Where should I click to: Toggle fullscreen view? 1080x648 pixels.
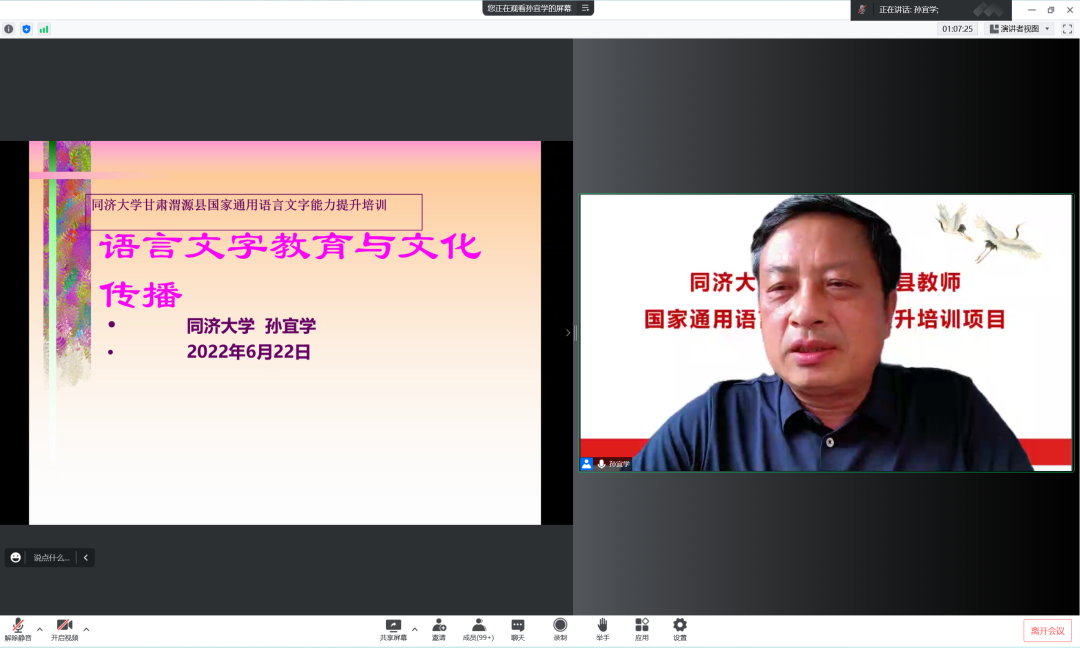(x=1065, y=29)
